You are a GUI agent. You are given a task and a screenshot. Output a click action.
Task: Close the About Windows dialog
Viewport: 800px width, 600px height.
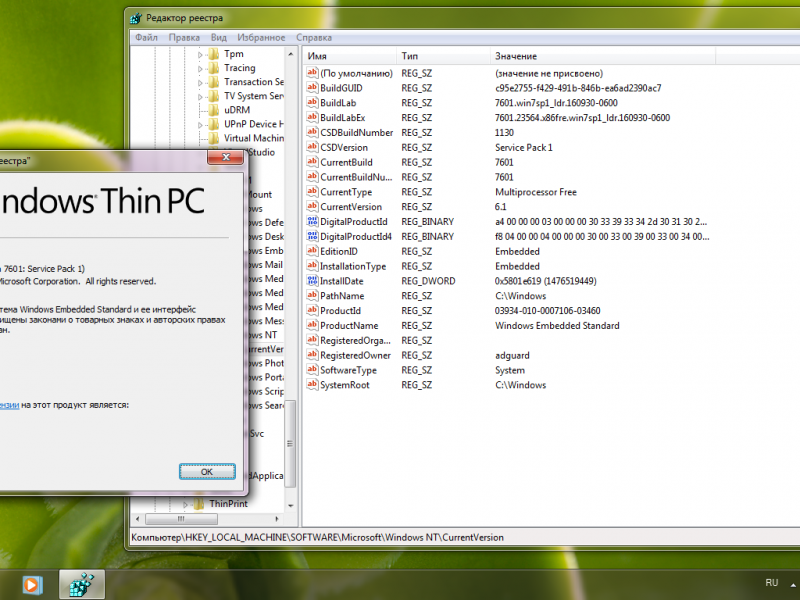pyautogui.click(x=226, y=157)
